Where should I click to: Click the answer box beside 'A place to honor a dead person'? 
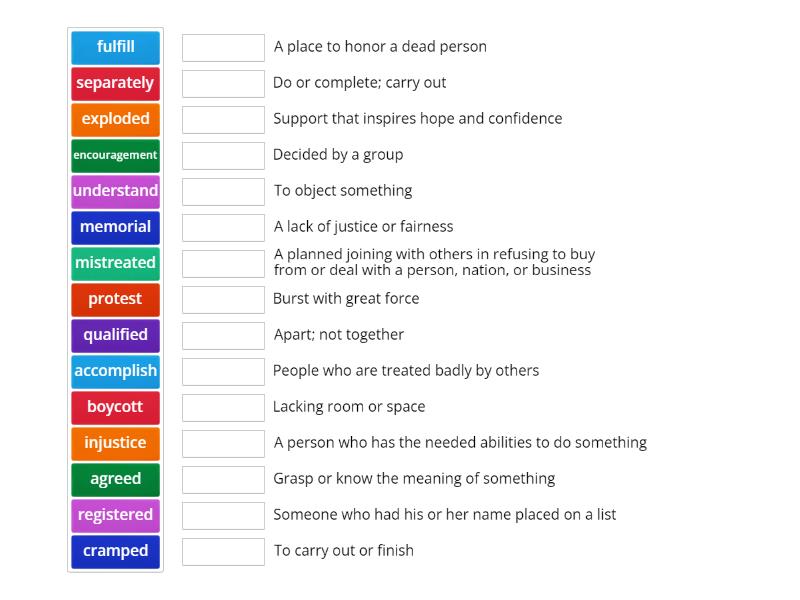[x=223, y=47]
